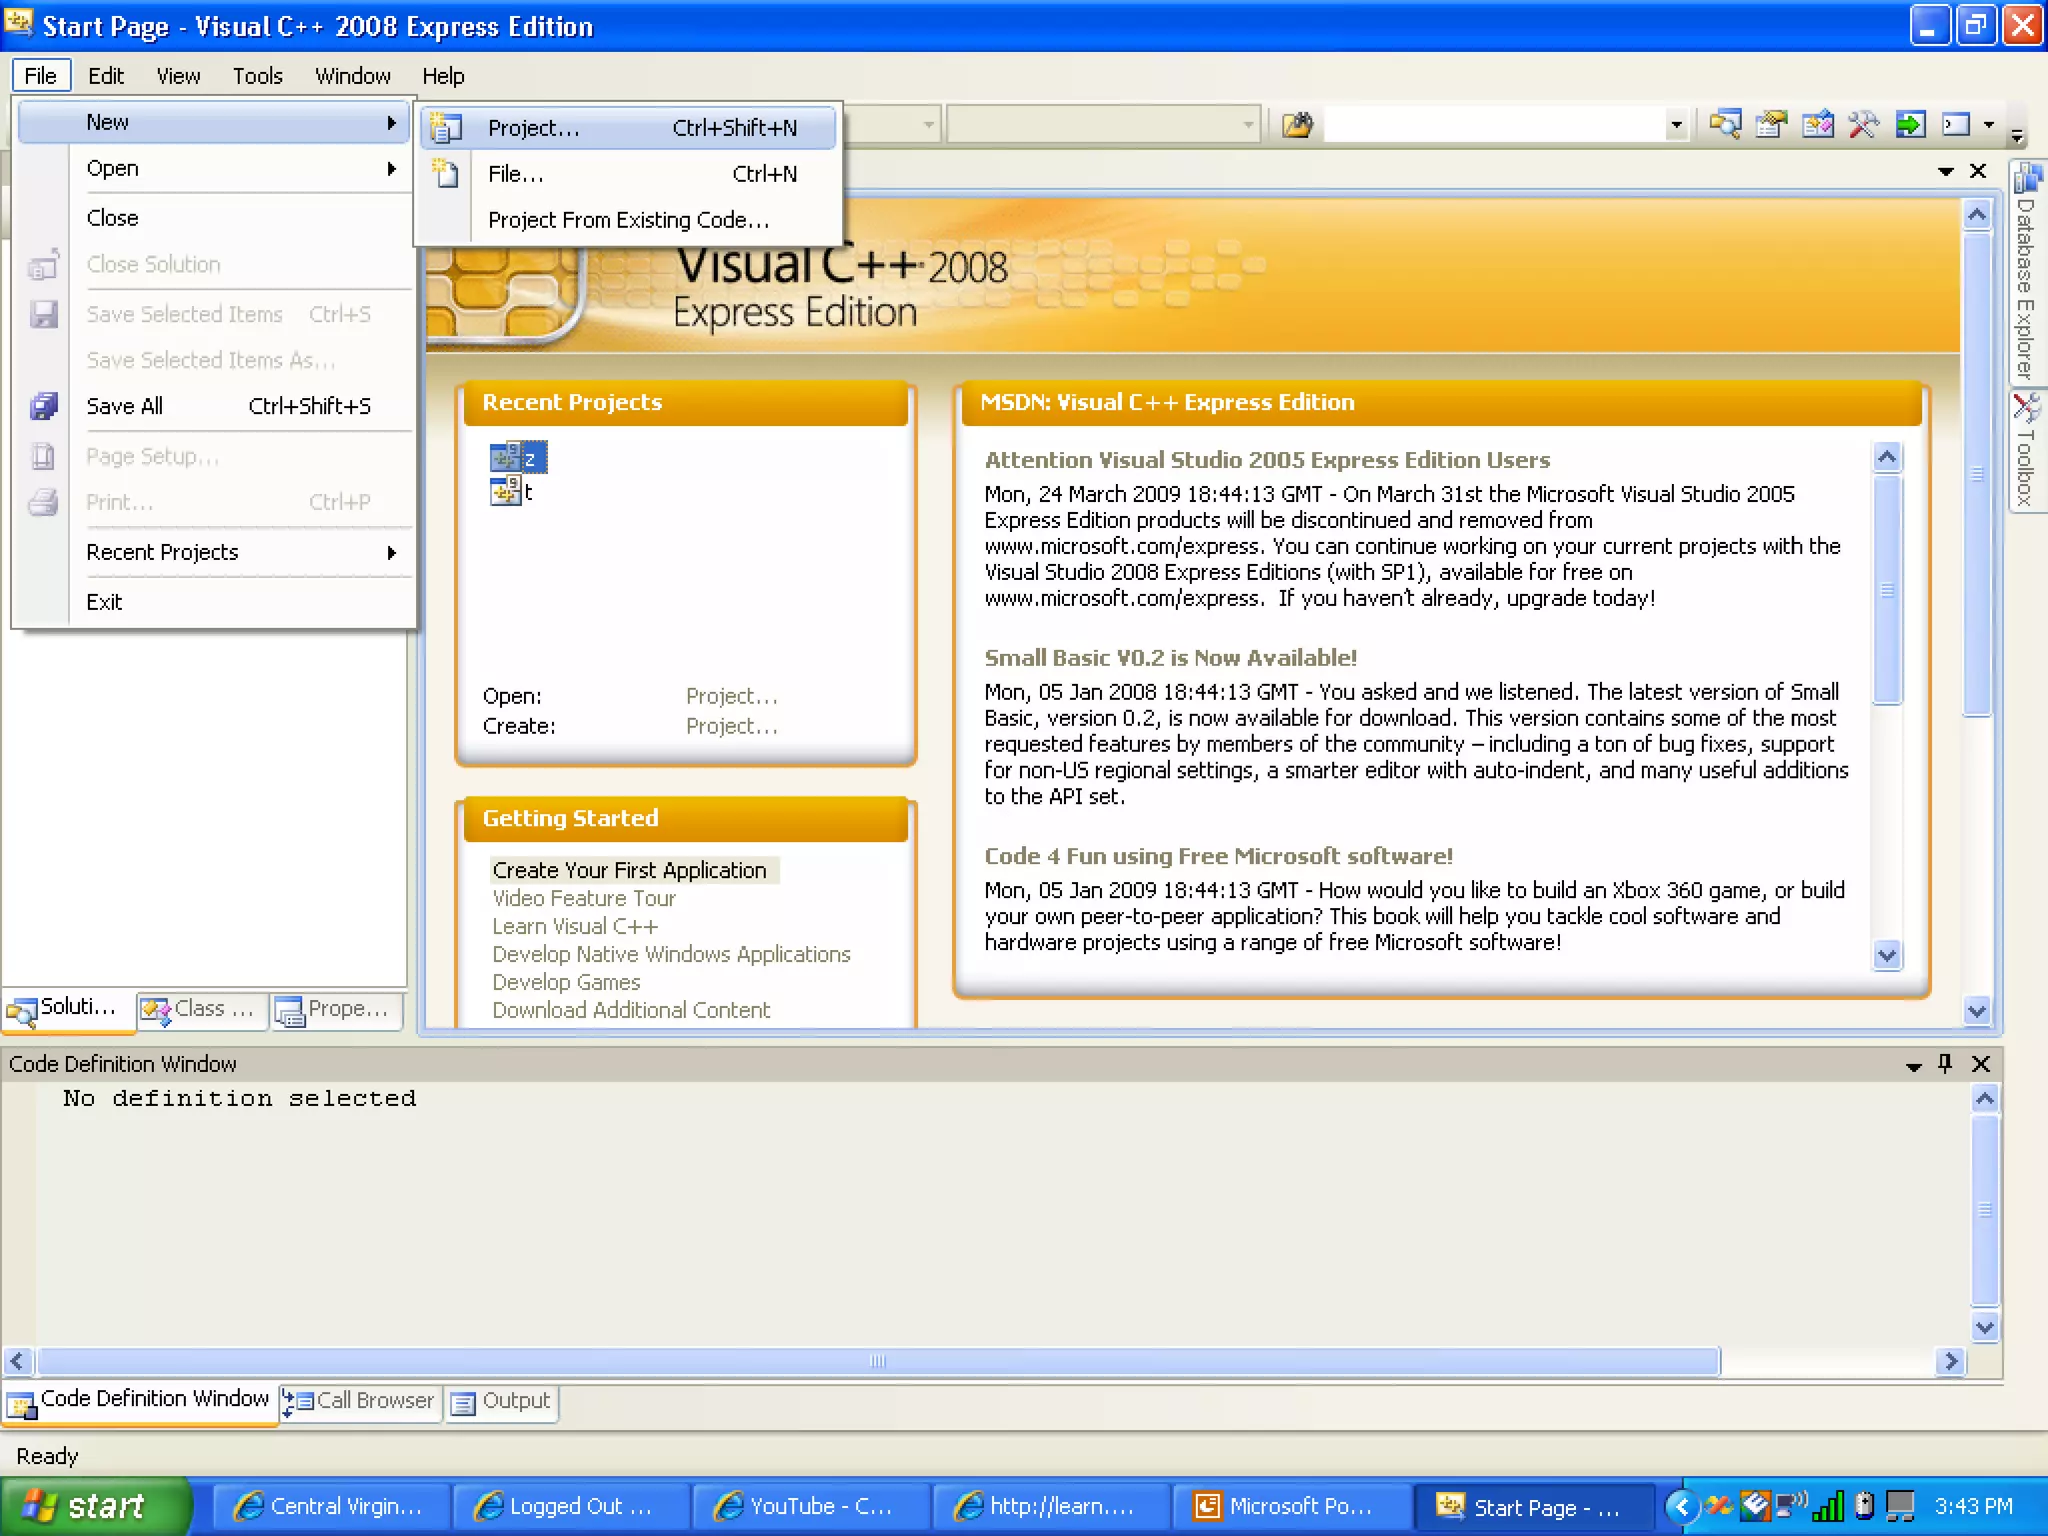Click Develop Native Windows Applications link
The height and width of the screenshot is (1536, 2048).
671,954
